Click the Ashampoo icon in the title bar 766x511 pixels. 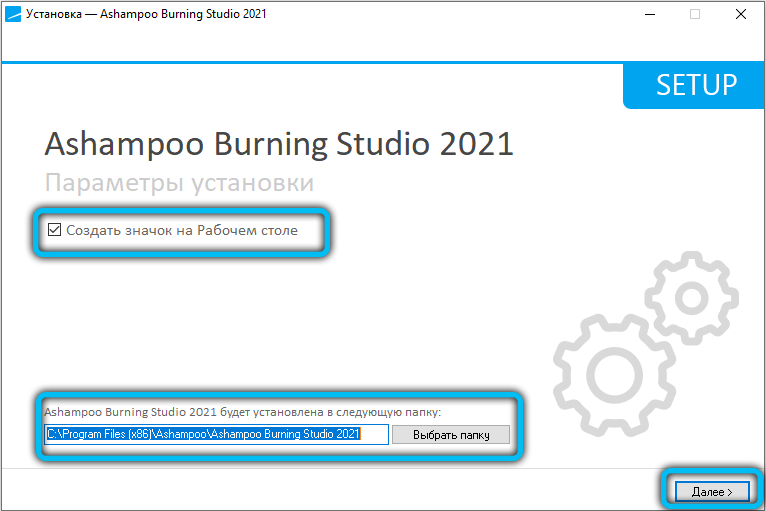point(13,14)
